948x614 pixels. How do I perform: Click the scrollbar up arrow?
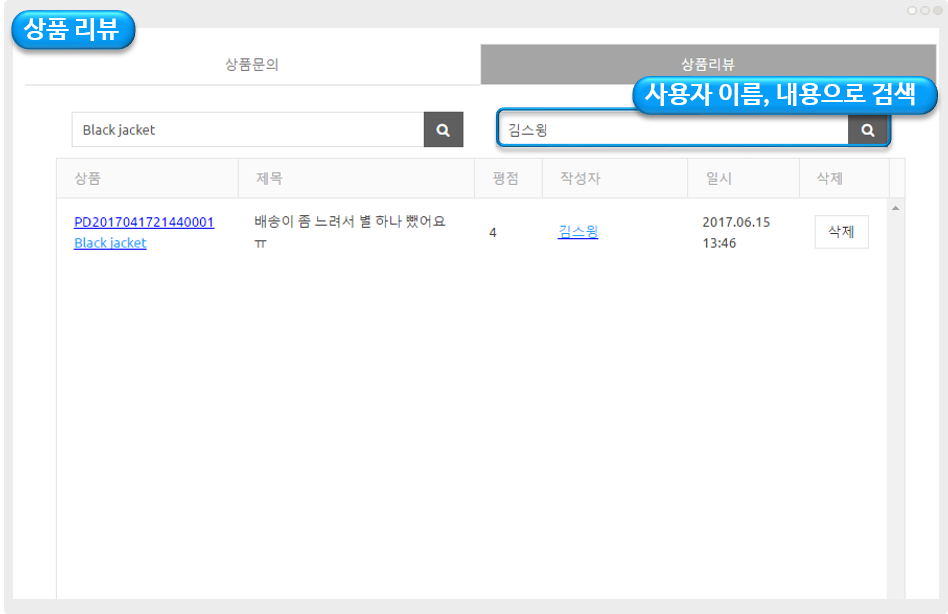pos(895,208)
